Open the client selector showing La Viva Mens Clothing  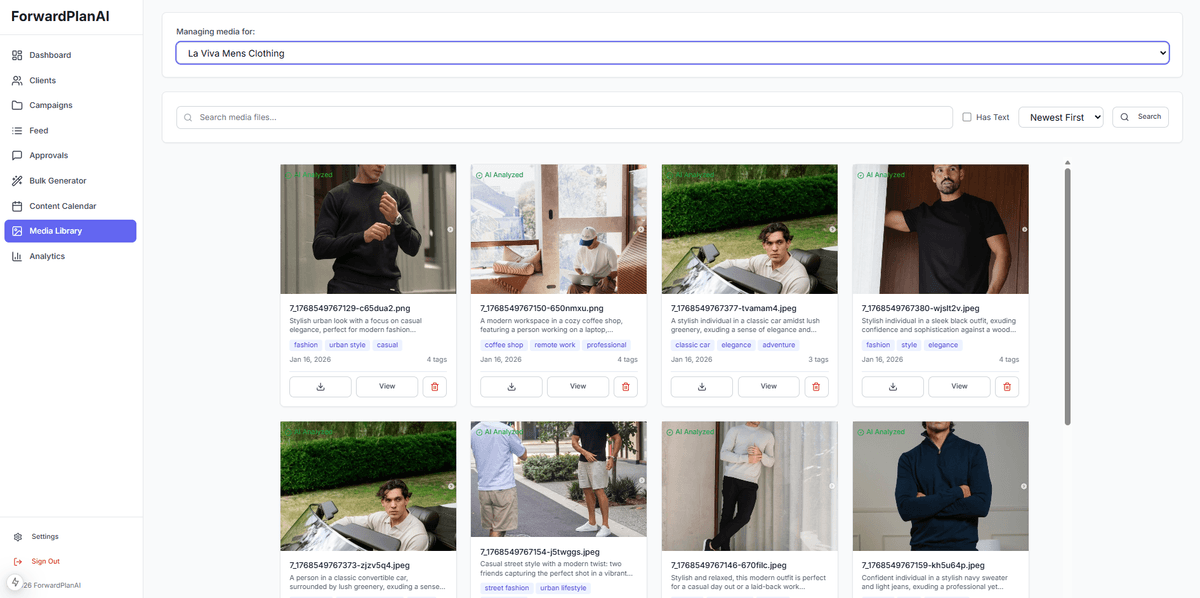(x=670, y=52)
